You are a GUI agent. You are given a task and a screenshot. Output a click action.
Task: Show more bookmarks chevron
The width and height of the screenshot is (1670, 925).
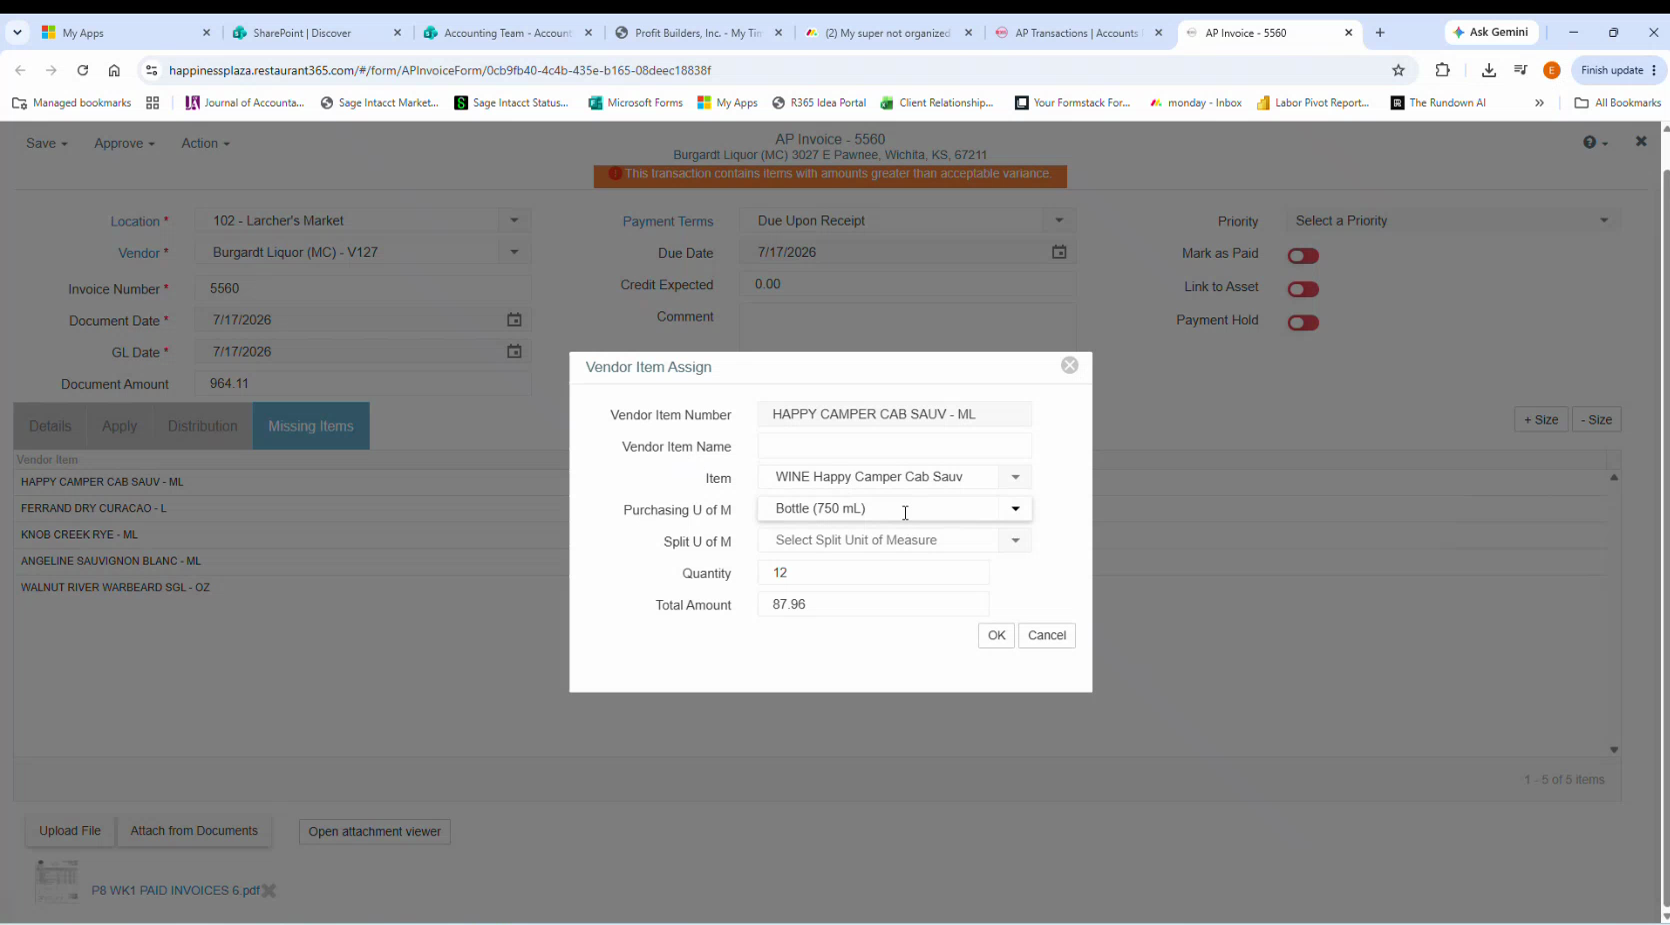tap(1539, 102)
